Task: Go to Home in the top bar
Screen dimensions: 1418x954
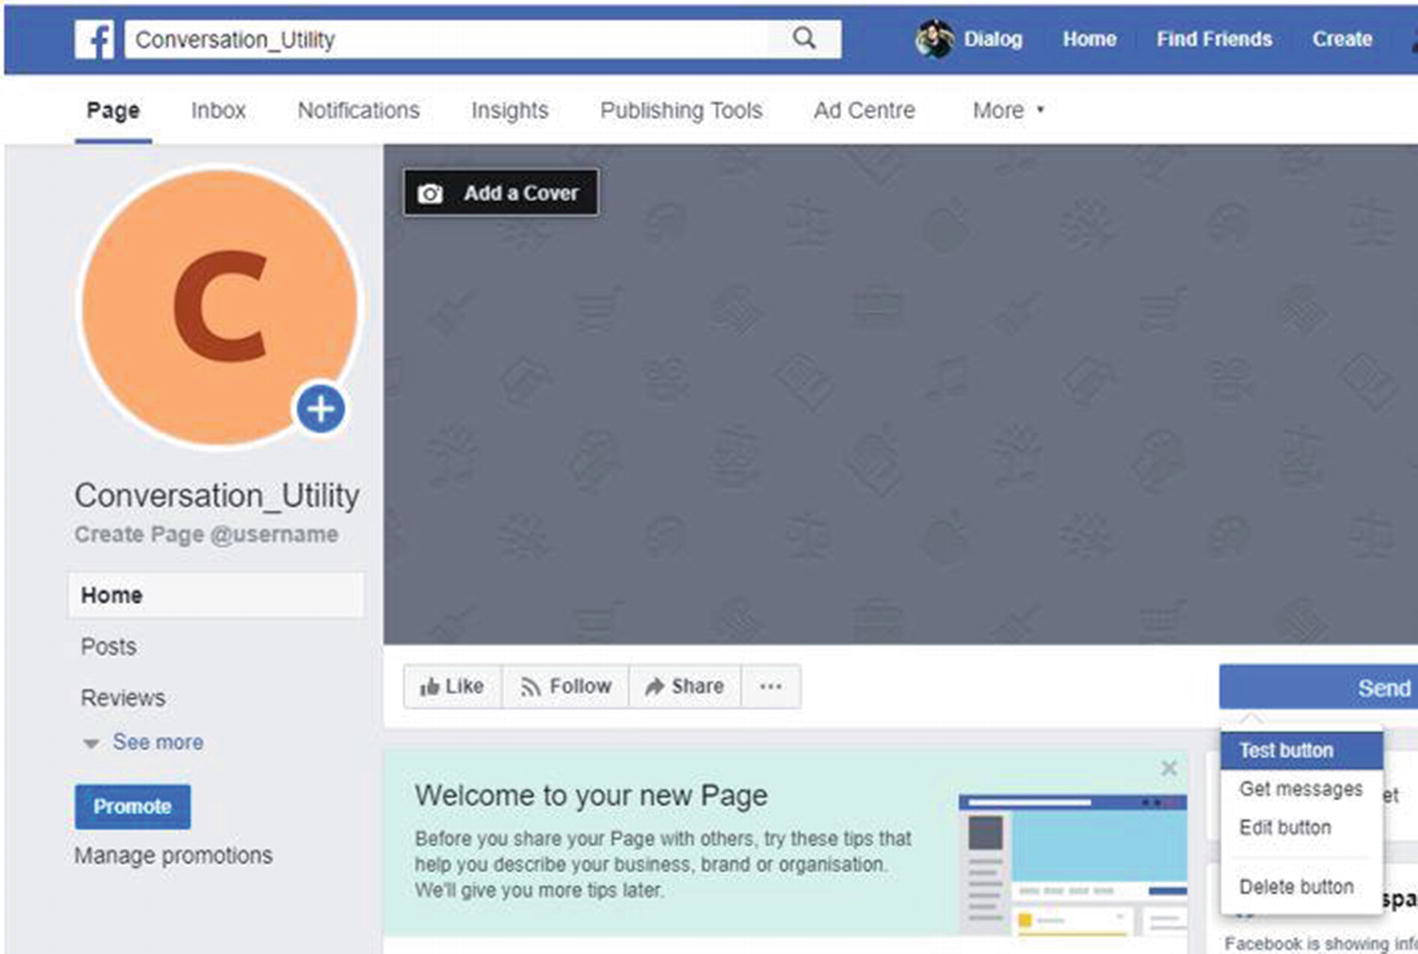Action: pyautogui.click(x=1089, y=39)
